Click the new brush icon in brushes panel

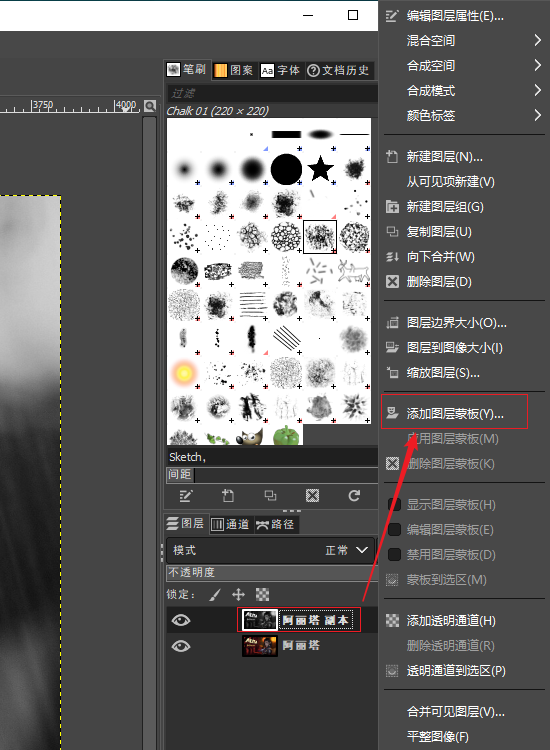point(228,496)
